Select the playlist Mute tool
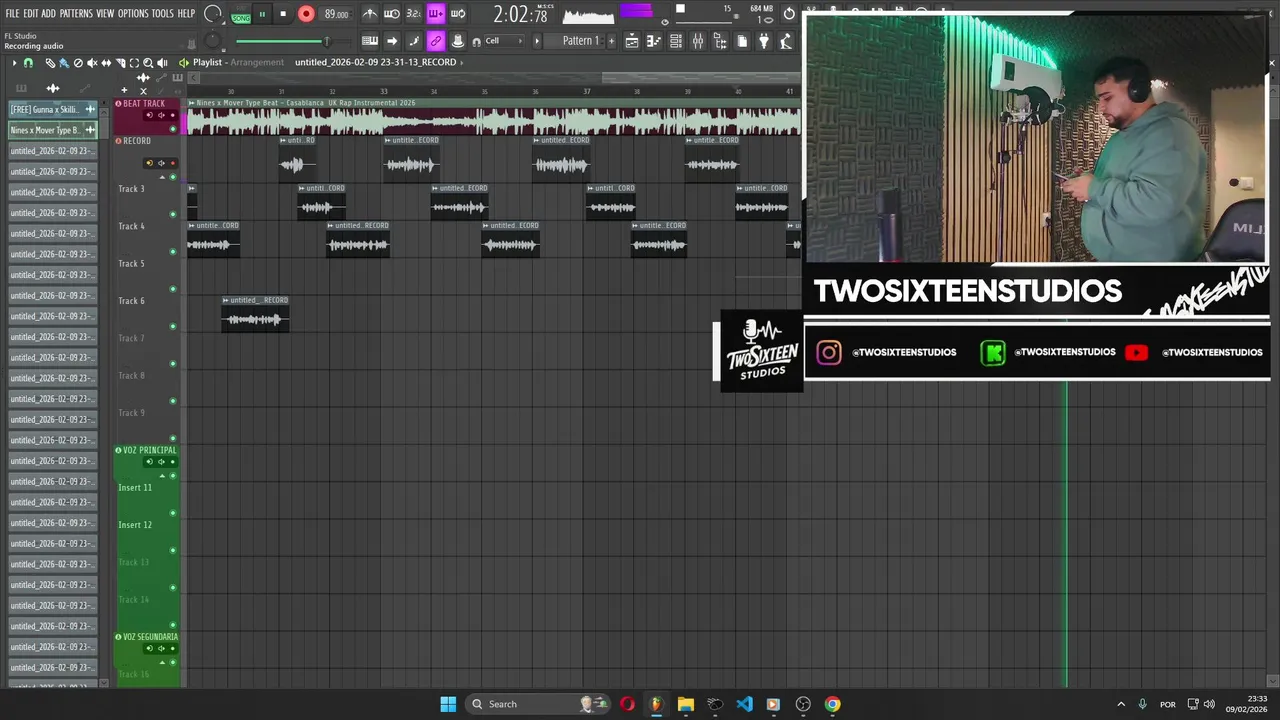The width and height of the screenshot is (1280, 720). click(x=92, y=63)
